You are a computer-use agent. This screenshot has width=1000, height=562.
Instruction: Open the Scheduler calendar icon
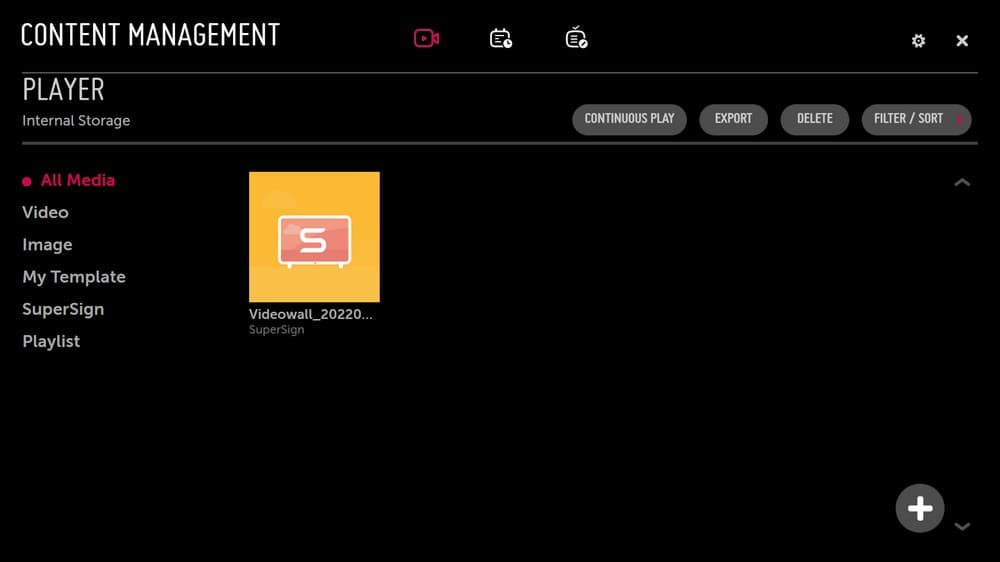[x=501, y=38]
